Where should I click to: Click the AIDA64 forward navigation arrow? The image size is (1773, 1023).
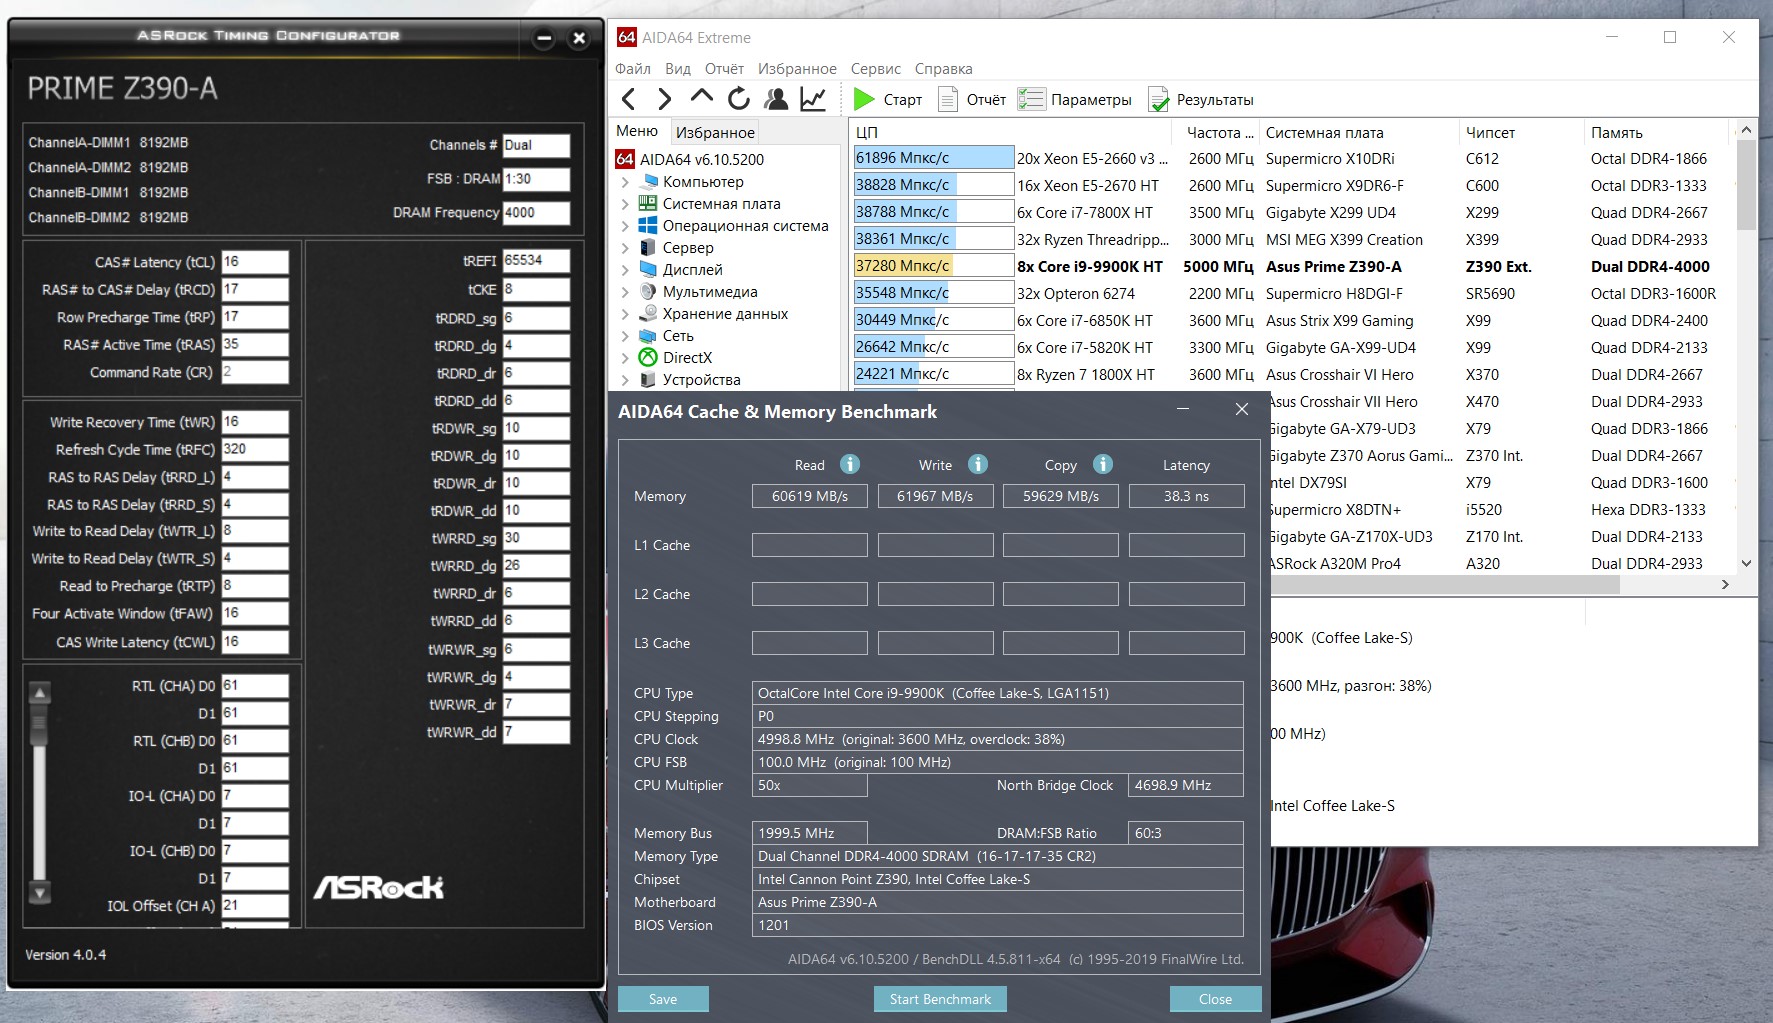(664, 99)
